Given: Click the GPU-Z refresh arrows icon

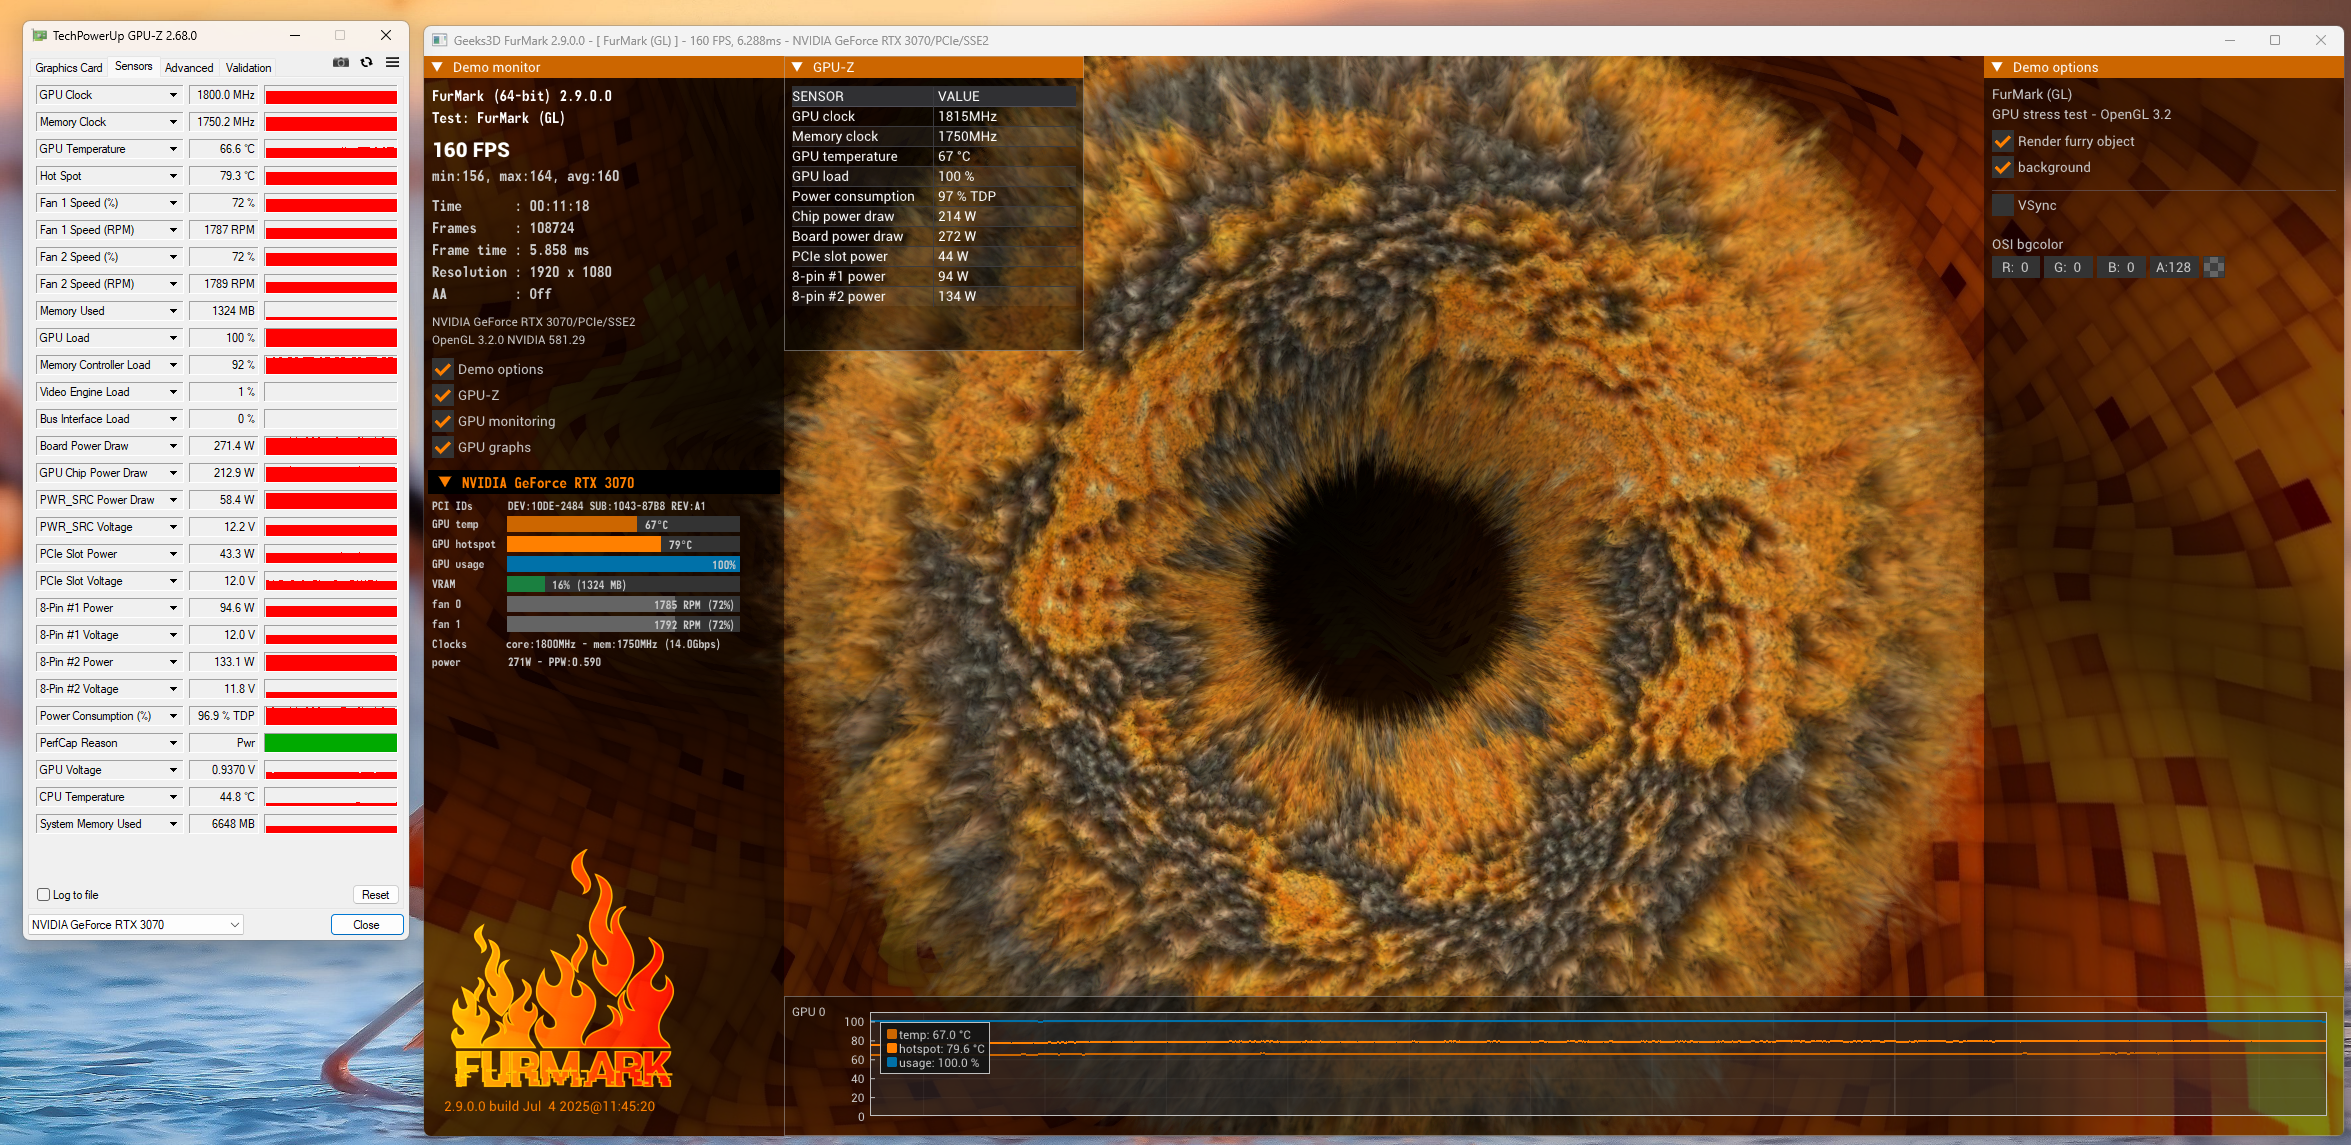Looking at the screenshot, I should coord(367,62).
